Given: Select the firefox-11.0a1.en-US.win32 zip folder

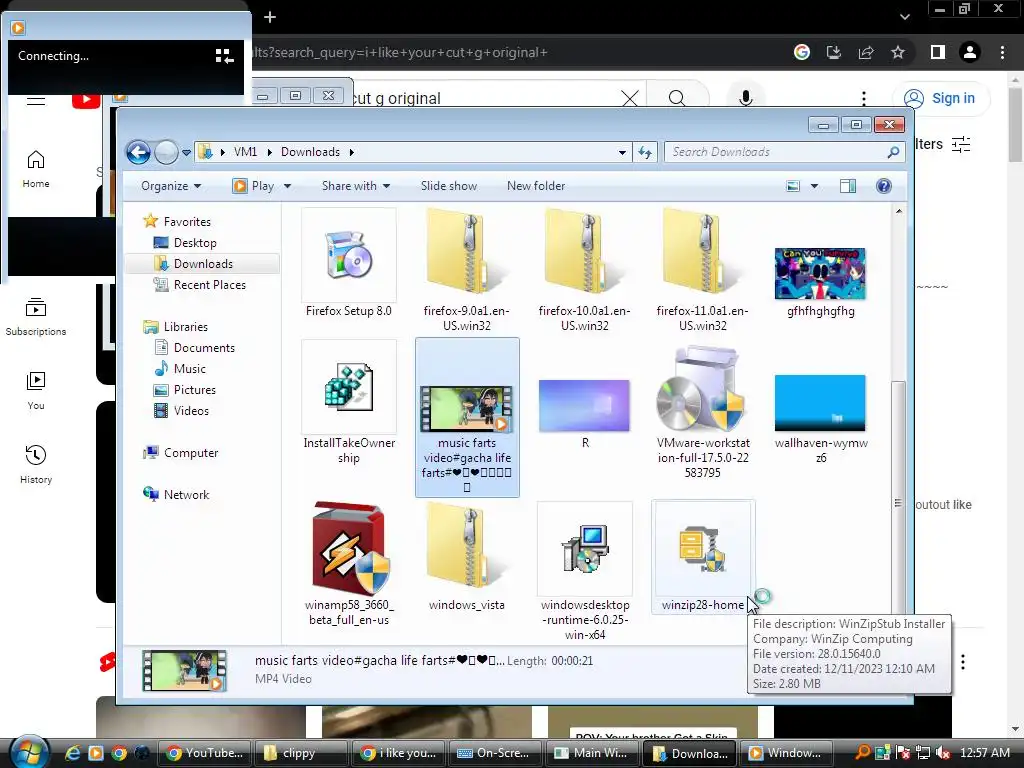Looking at the screenshot, I should pos(702,269).
